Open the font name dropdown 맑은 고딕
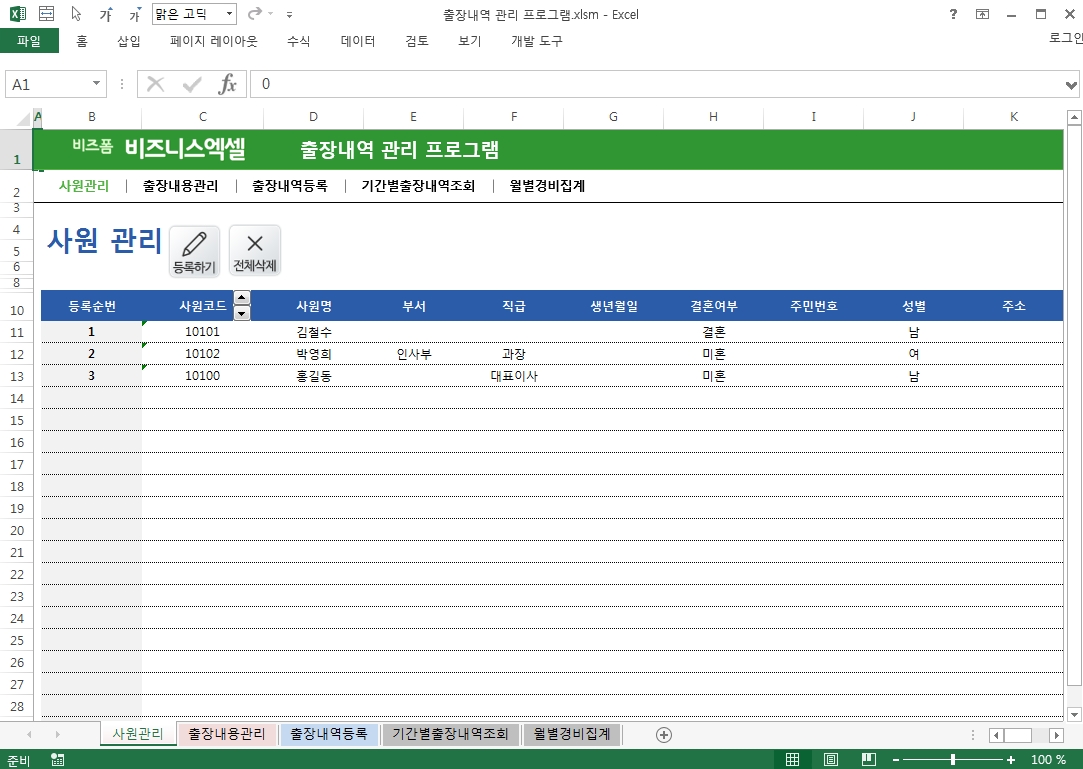The width and height of the screenshot is (1083, 769). [229, 14]
